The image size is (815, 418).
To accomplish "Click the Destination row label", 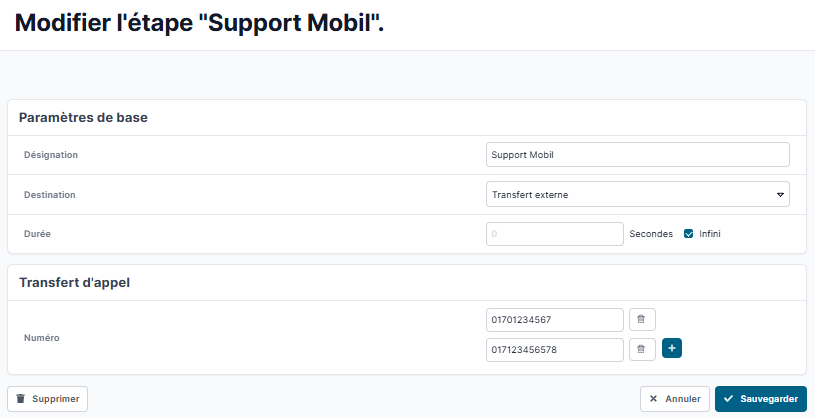I will [49, 195].
